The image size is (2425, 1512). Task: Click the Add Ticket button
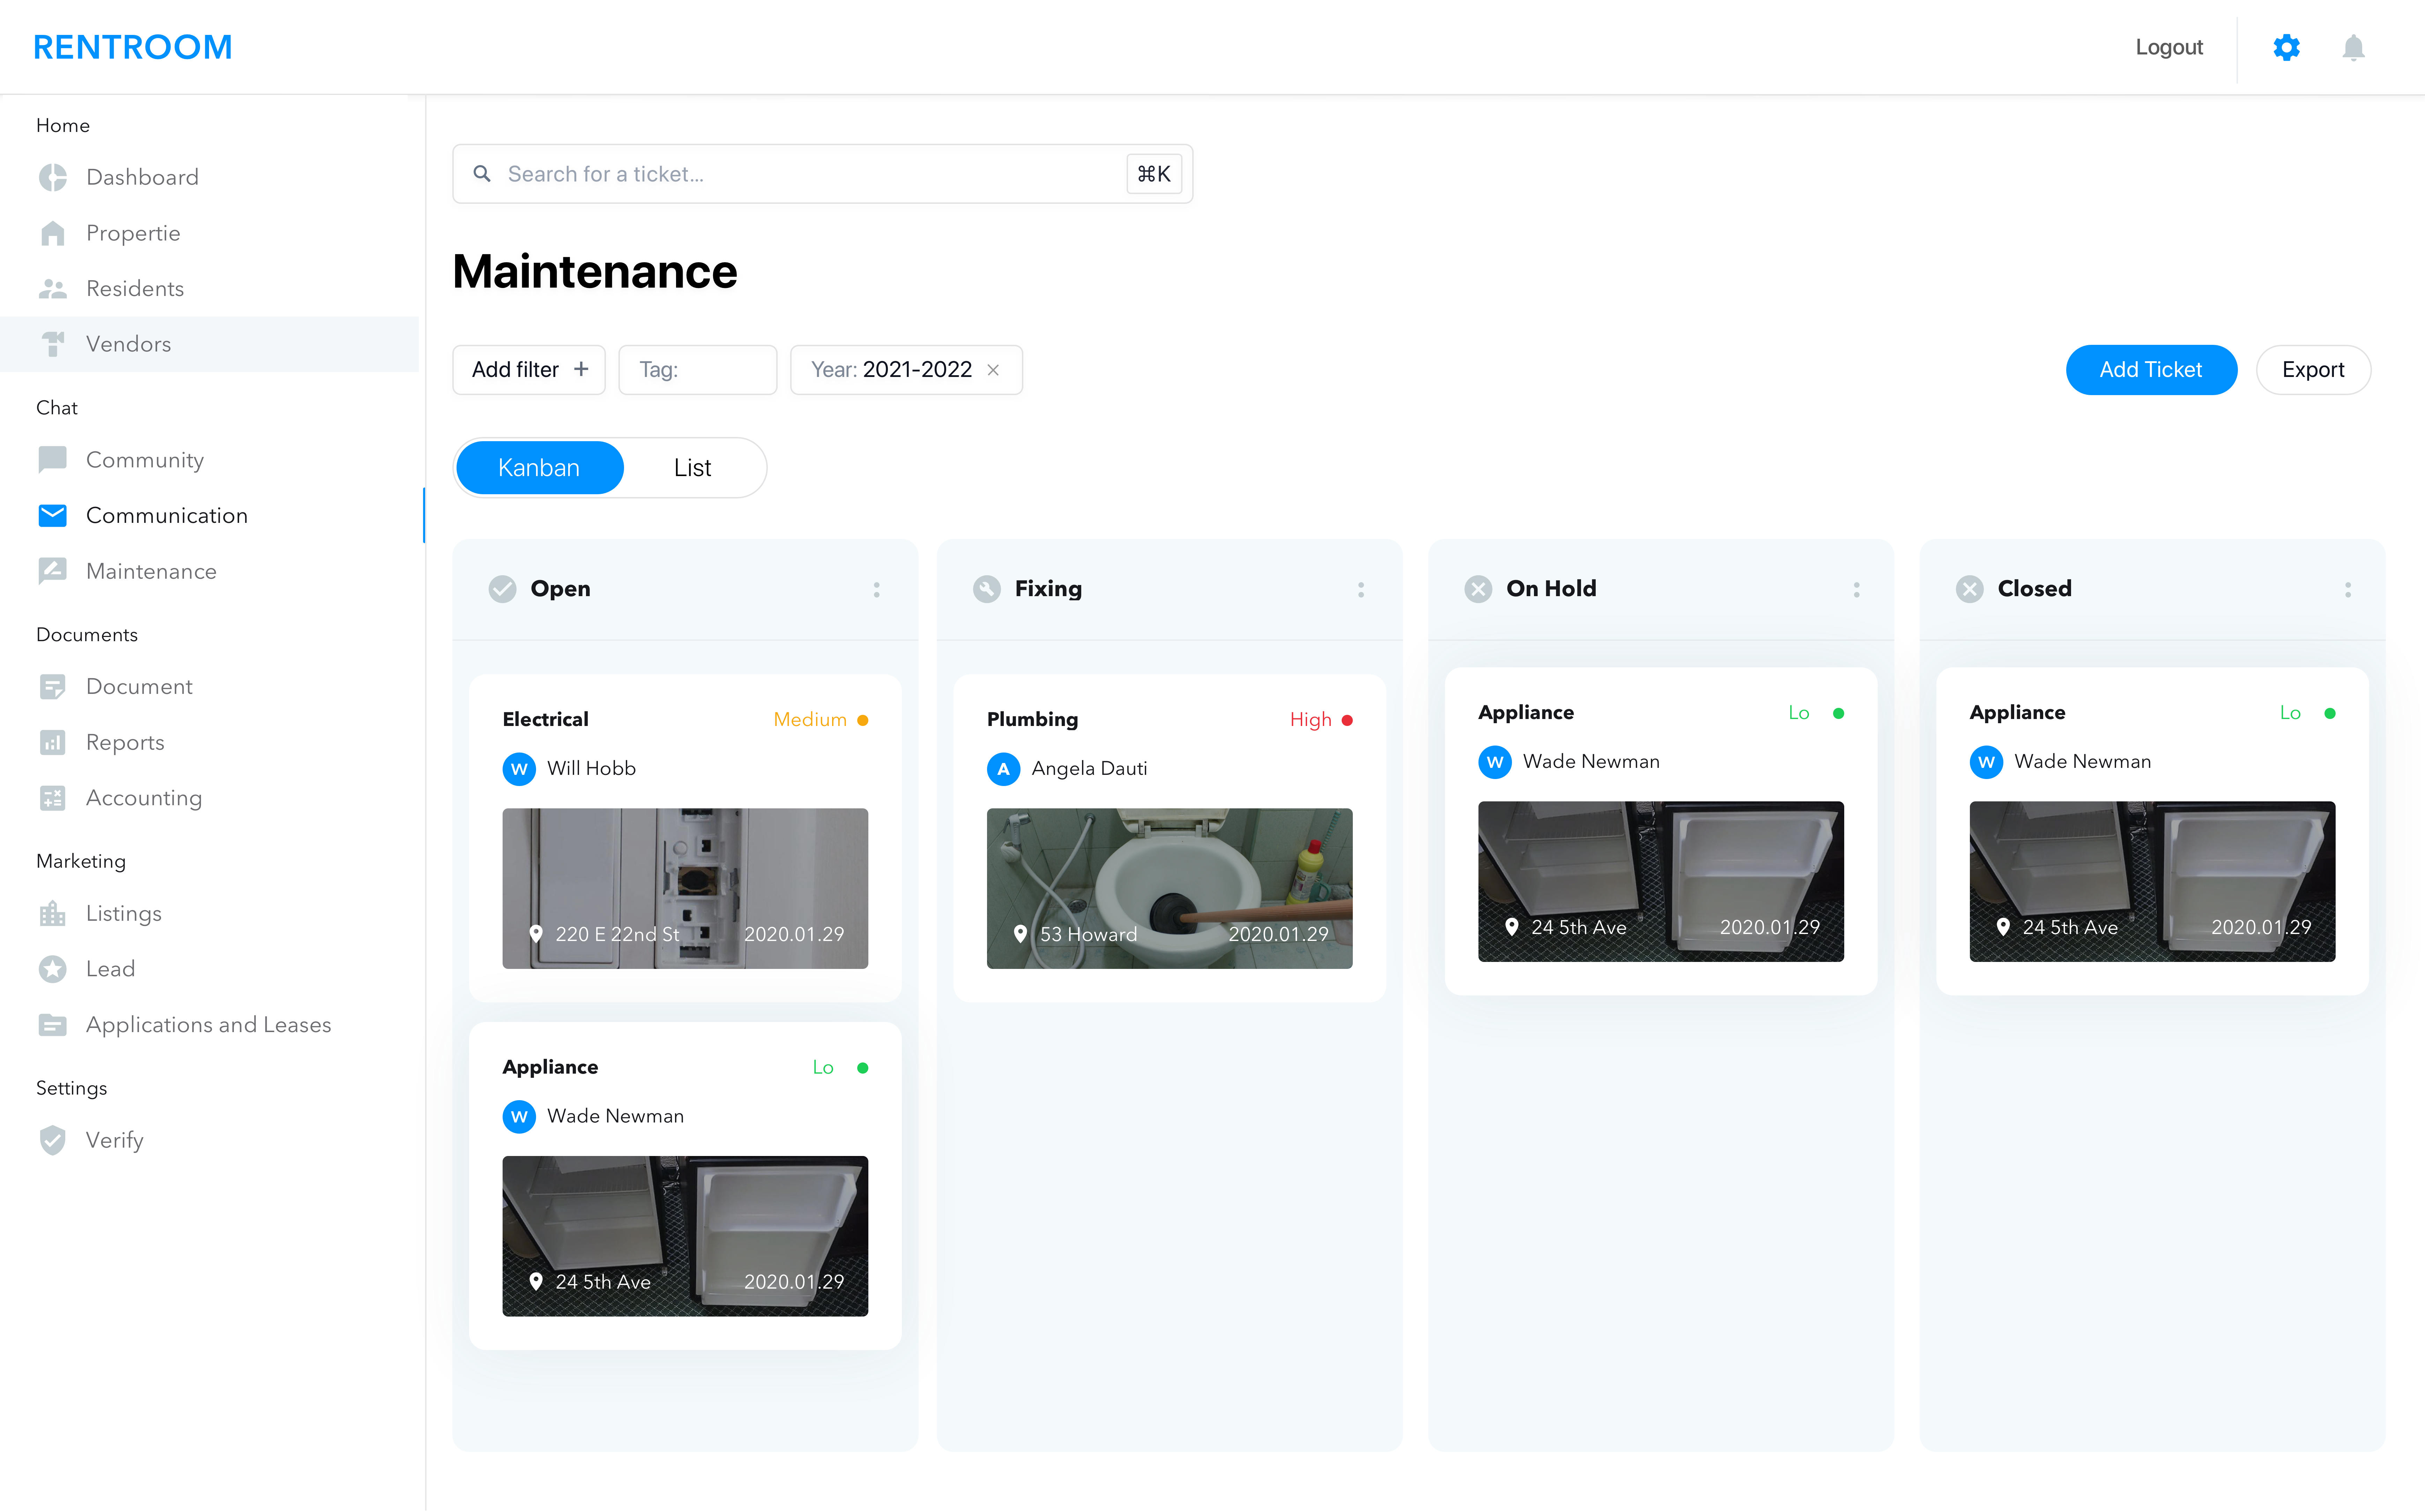pyautogui.click(x=2151, y=369)
